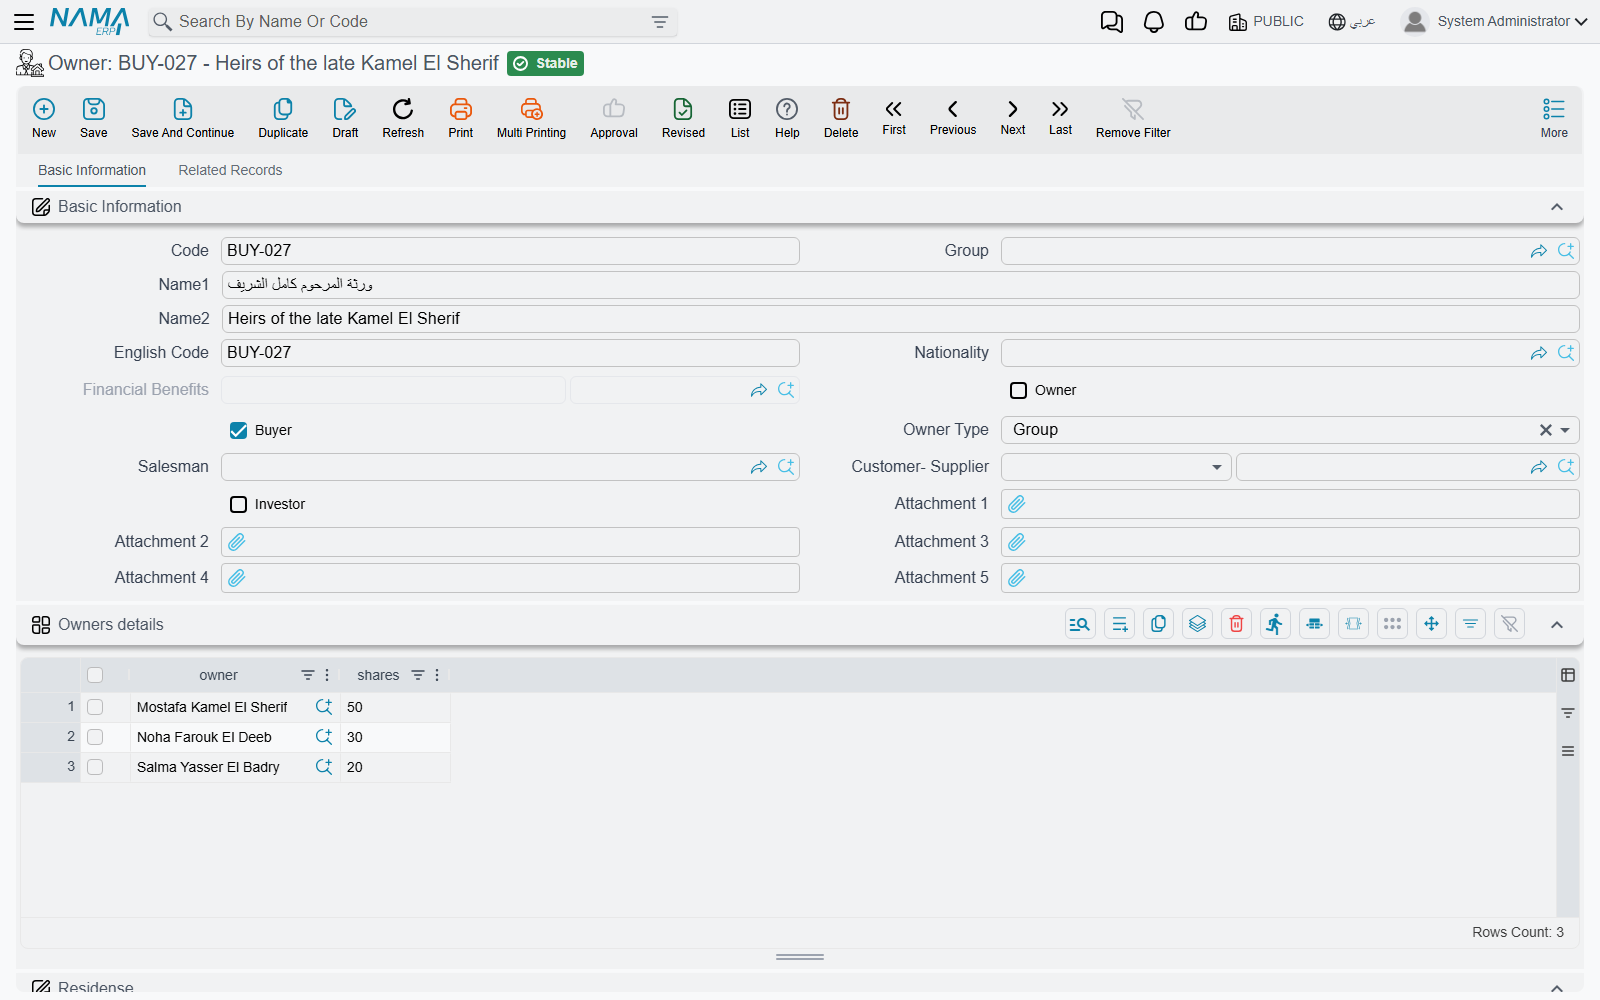The height and width of the screenshot is (1000, 1600).
Task: Tick the select-all checkbox in grid header
Action: (x=95, y=675)
